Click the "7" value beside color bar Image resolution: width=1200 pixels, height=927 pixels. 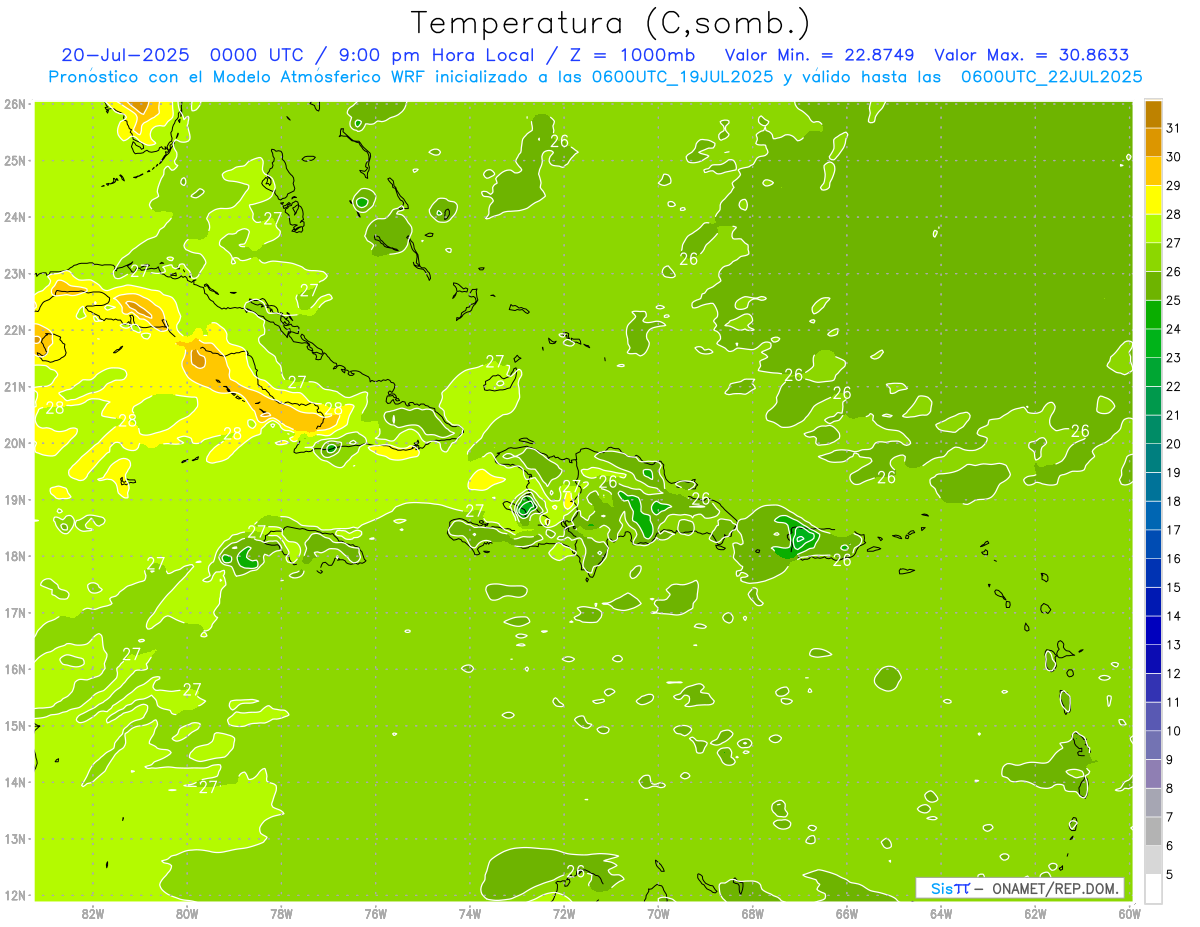click(1171, 817)
